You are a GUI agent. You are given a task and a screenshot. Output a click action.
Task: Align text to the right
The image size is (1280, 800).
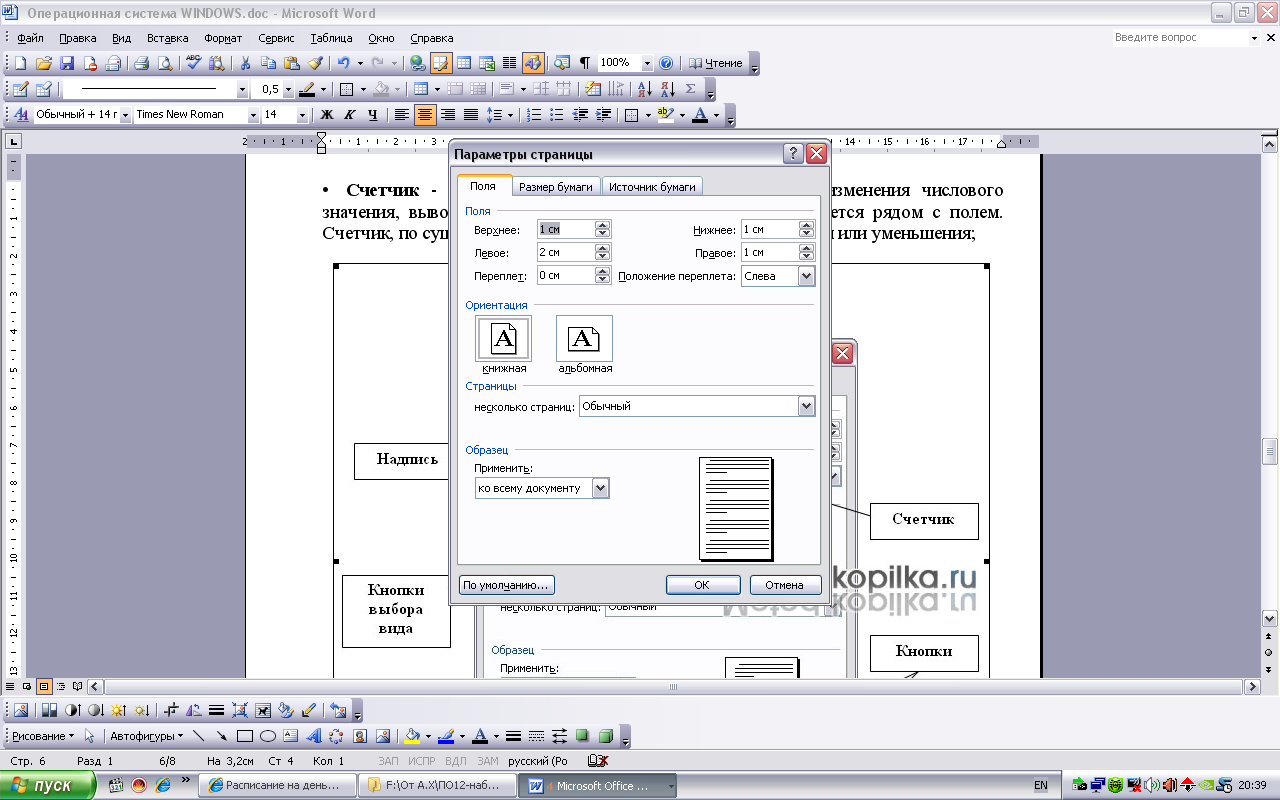pyautogui.click(x=448, y=115)
